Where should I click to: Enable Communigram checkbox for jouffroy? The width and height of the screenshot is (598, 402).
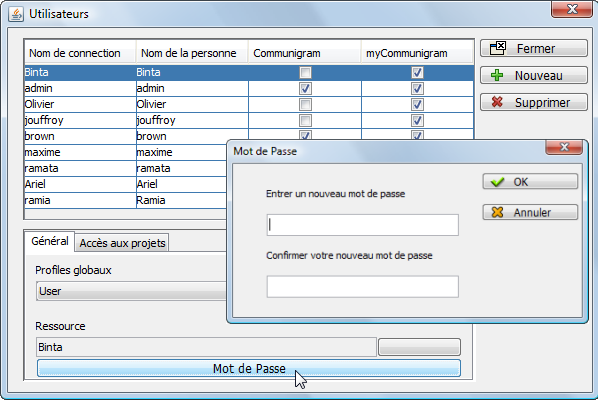(305, 121)
